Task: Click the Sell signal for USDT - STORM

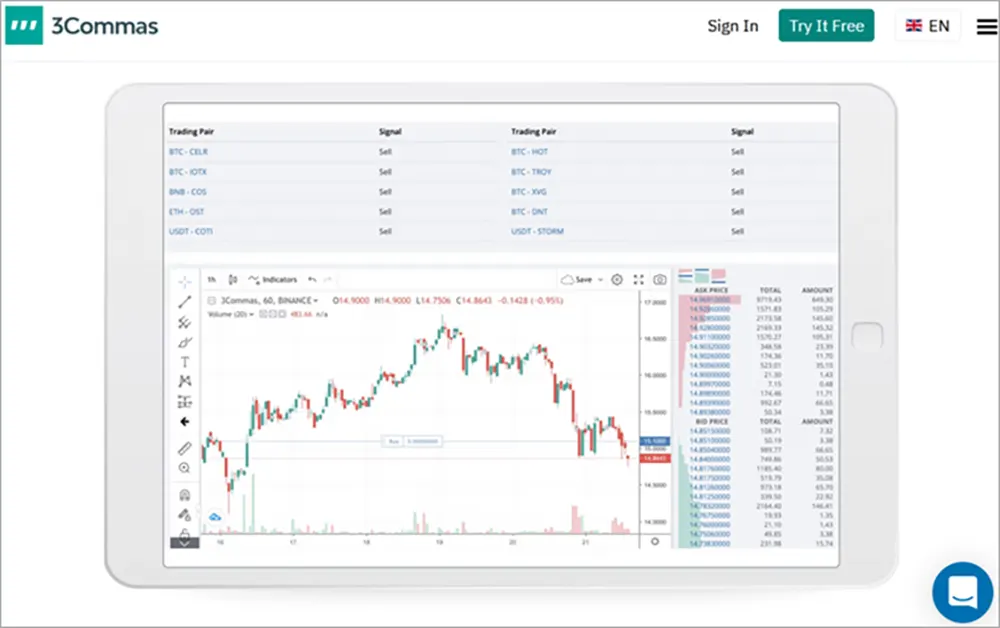Action: (737, 231)
